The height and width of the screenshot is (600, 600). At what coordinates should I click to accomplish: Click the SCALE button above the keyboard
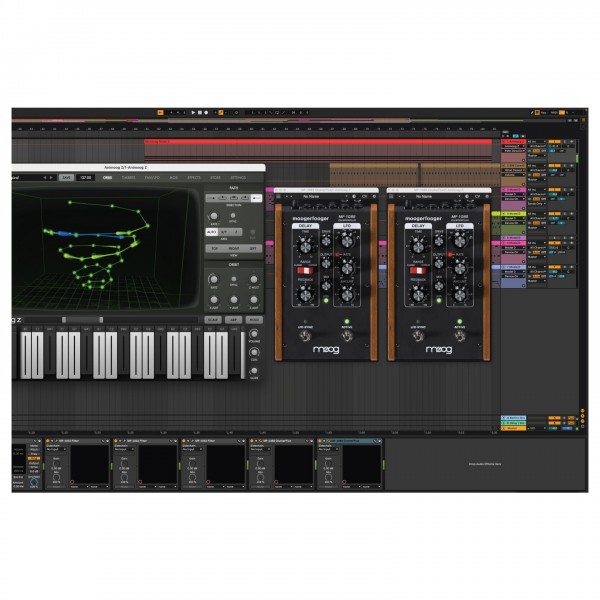pos(213,320)
